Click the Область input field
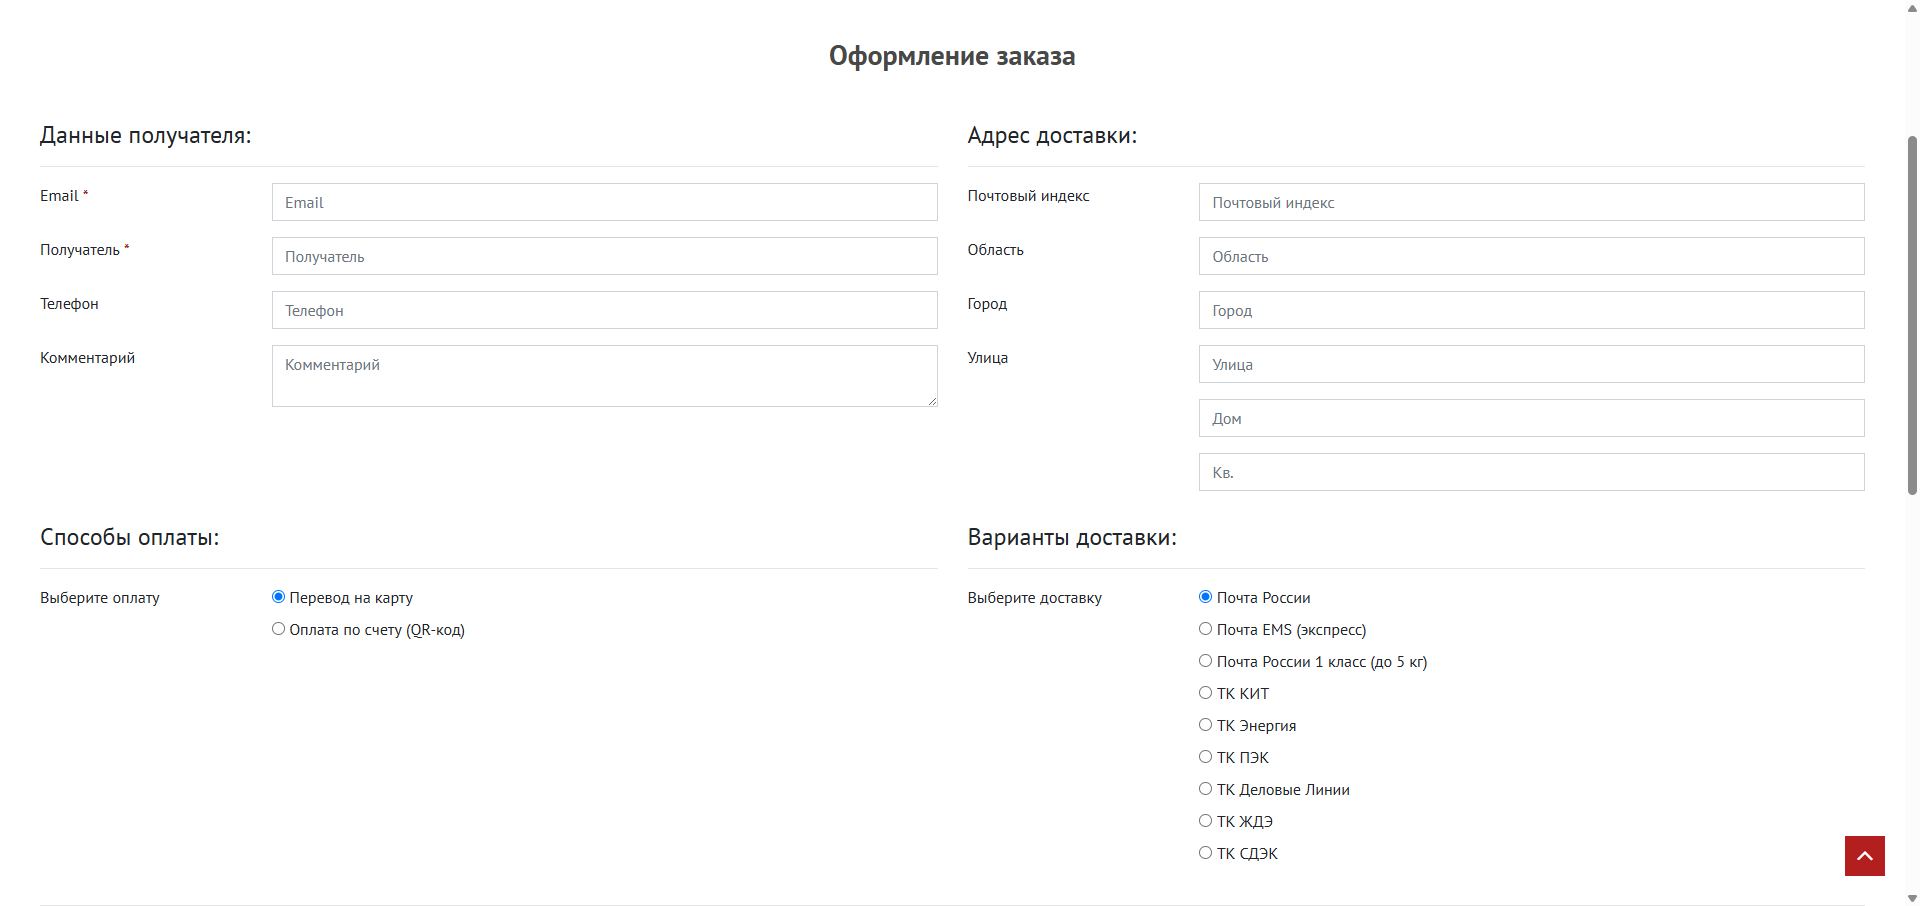1920x906 pixels. click(1531, 256)
